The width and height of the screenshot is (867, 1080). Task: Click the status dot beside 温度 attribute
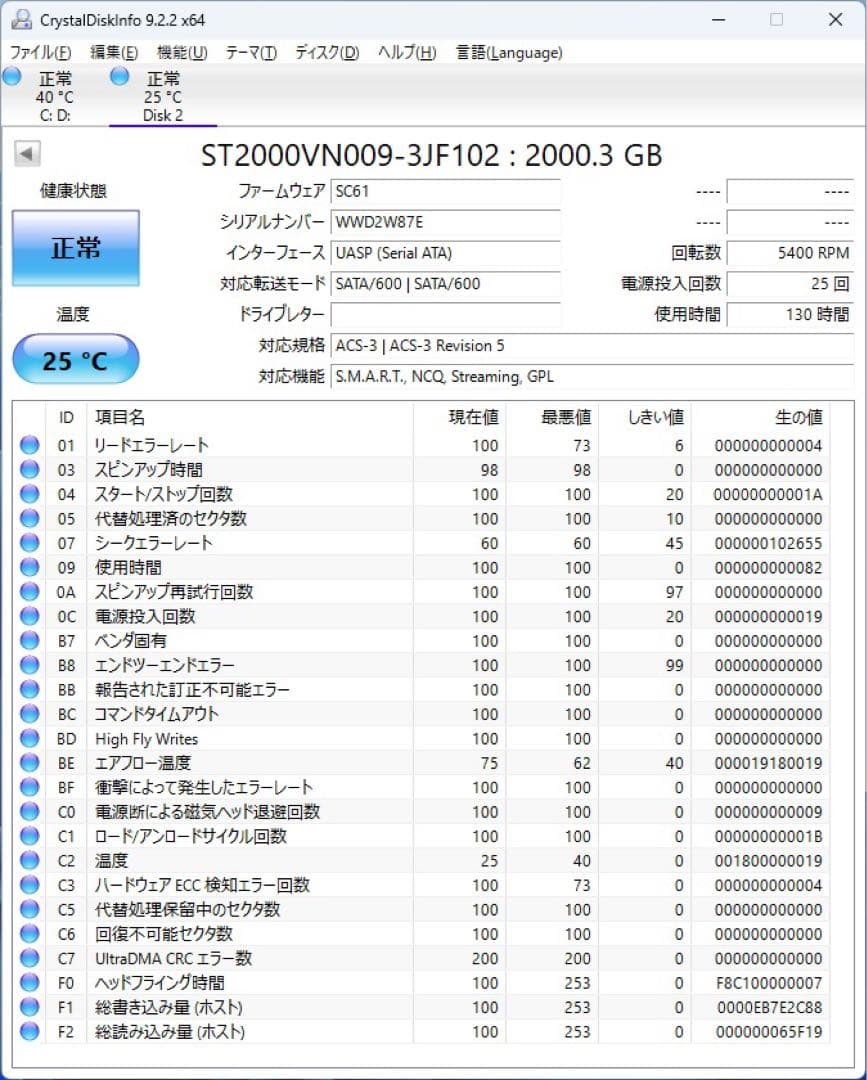point(29,860)
